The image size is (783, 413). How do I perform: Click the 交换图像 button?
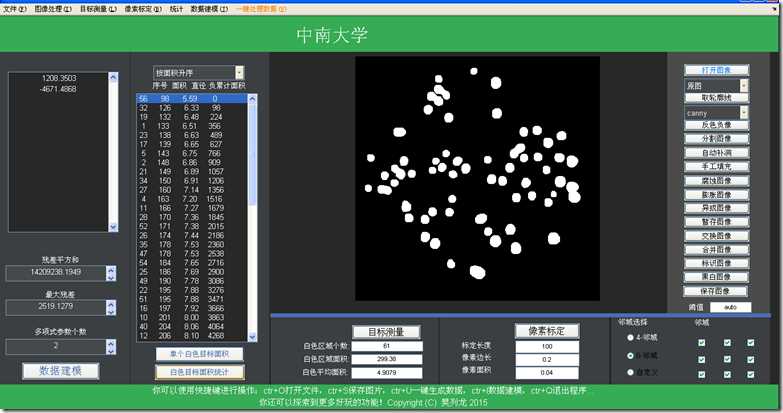716,236
